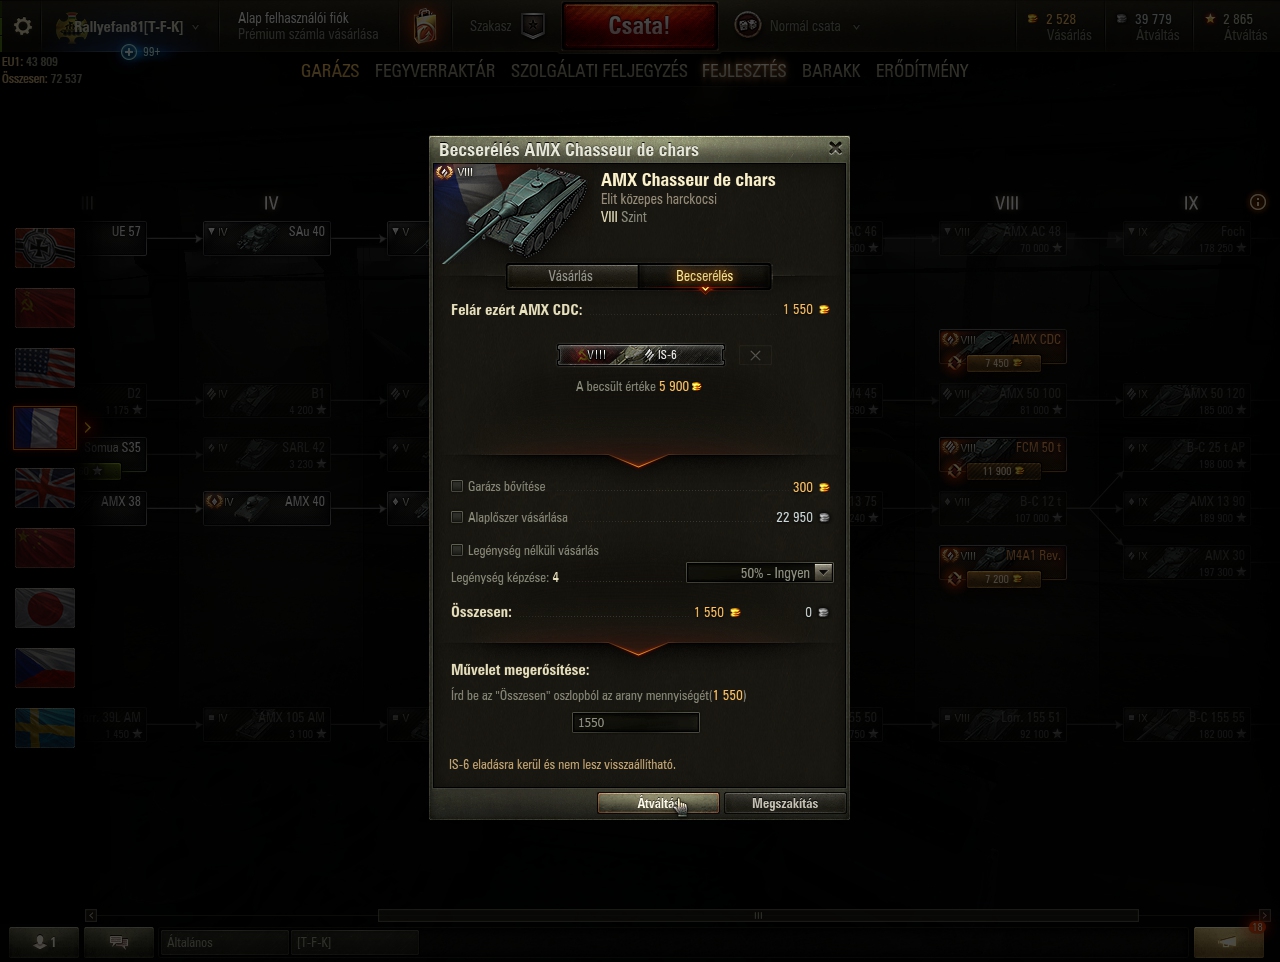Remove the IS-6 trade-in vehicle with X

coord(755,355)
